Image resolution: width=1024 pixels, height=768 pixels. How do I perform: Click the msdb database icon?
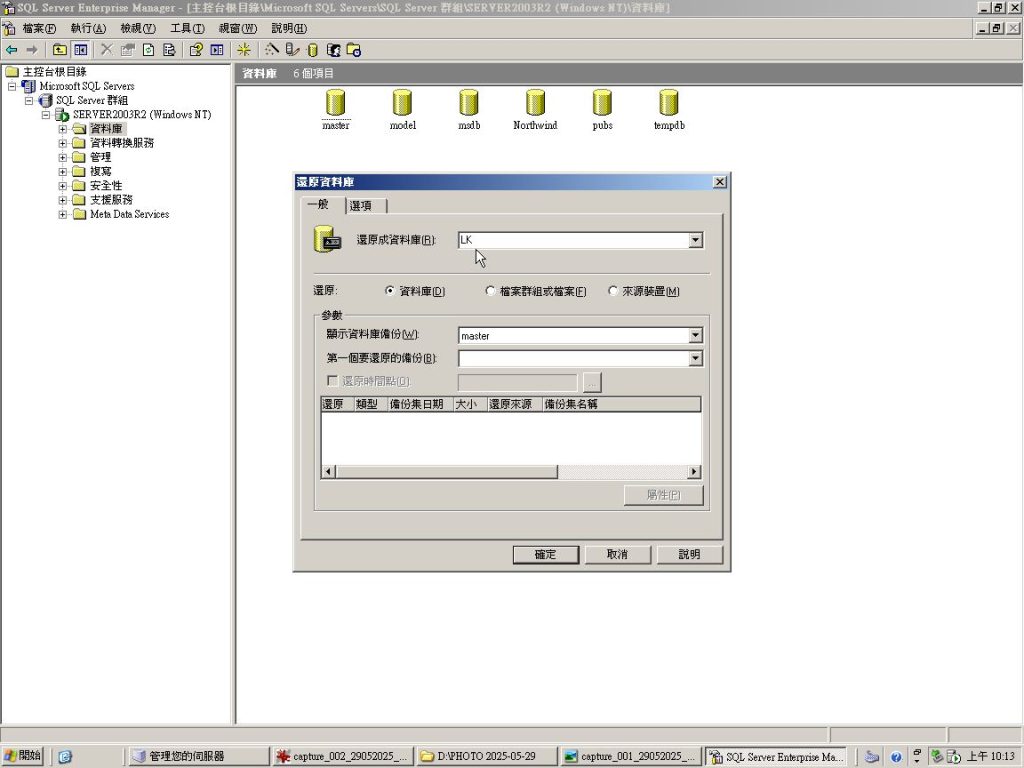(x=469, y=103)
